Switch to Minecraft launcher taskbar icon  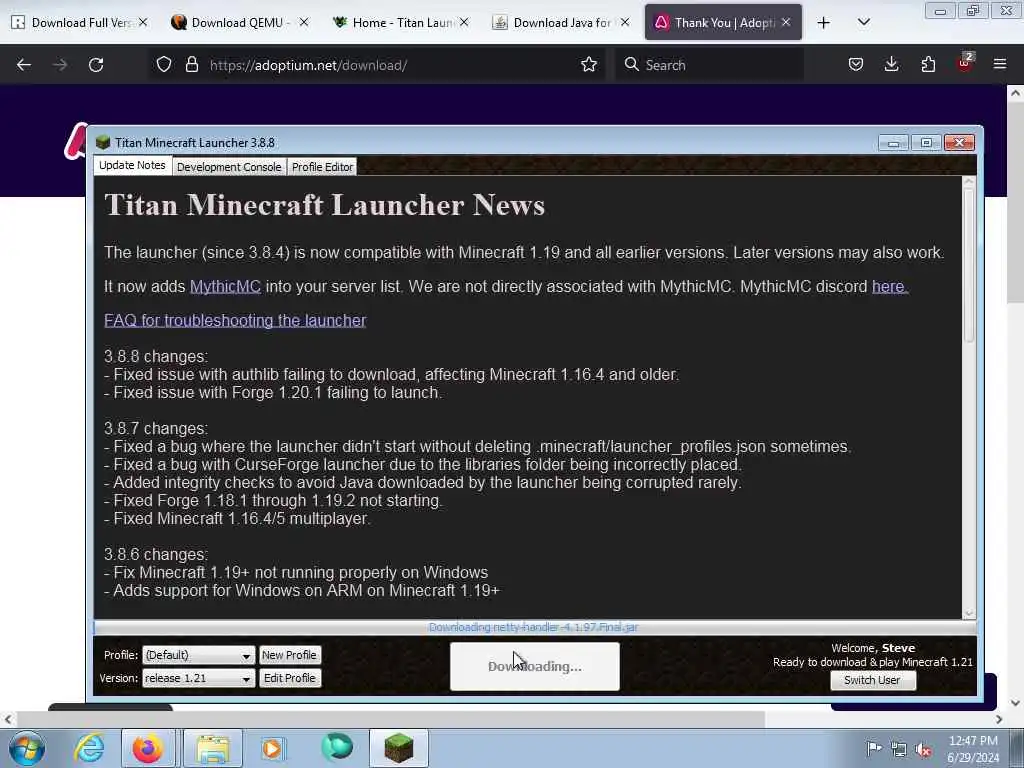(398, 748)
